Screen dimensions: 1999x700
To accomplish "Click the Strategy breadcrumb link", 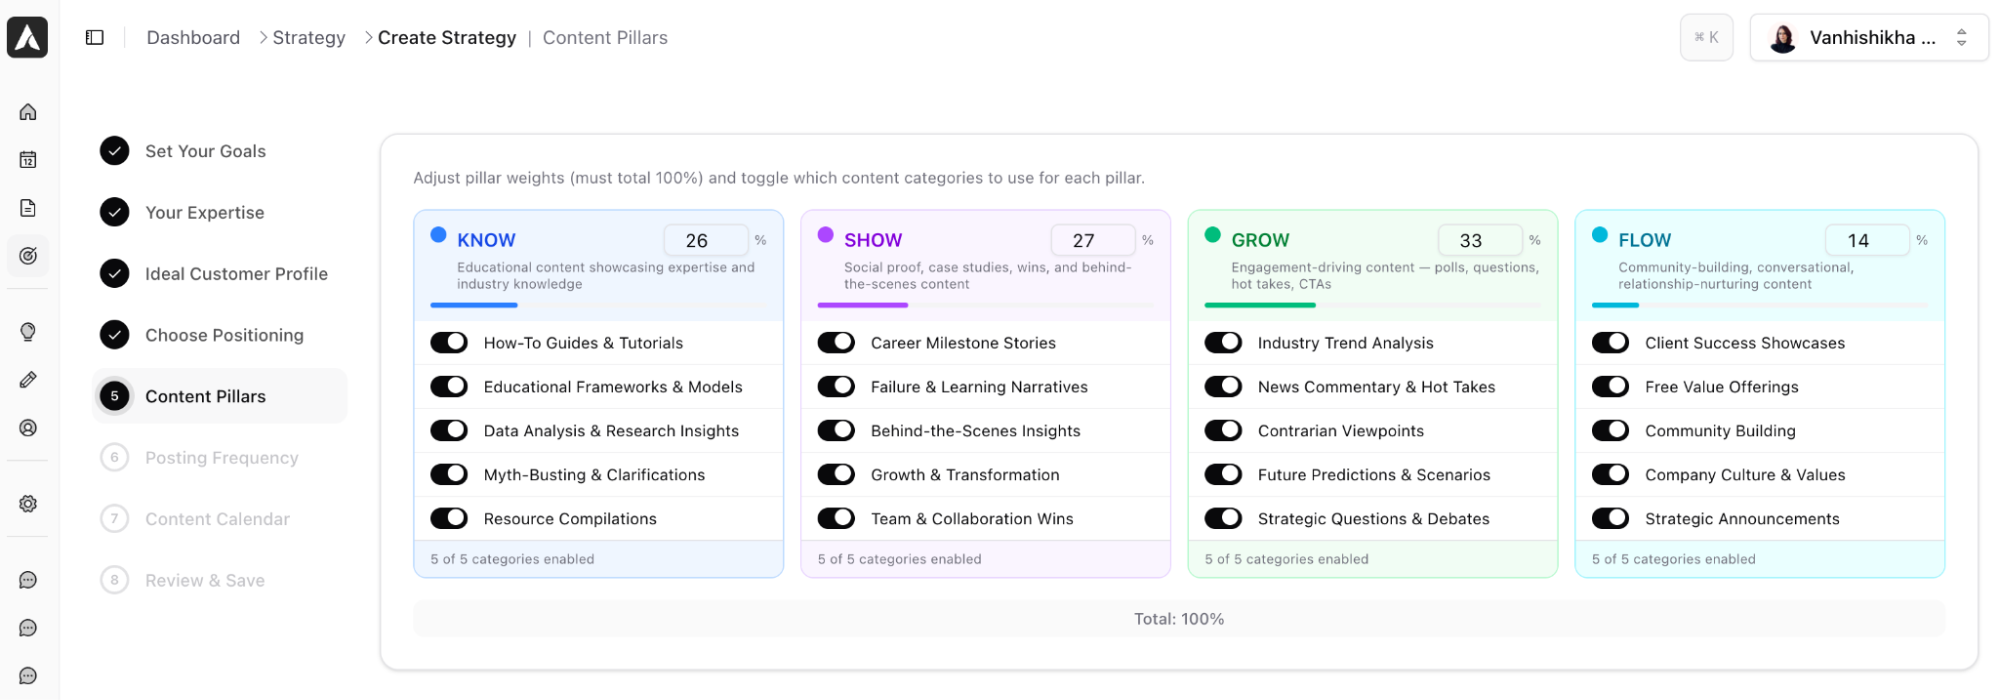I will pyautogui.click(x=309, y=38).
